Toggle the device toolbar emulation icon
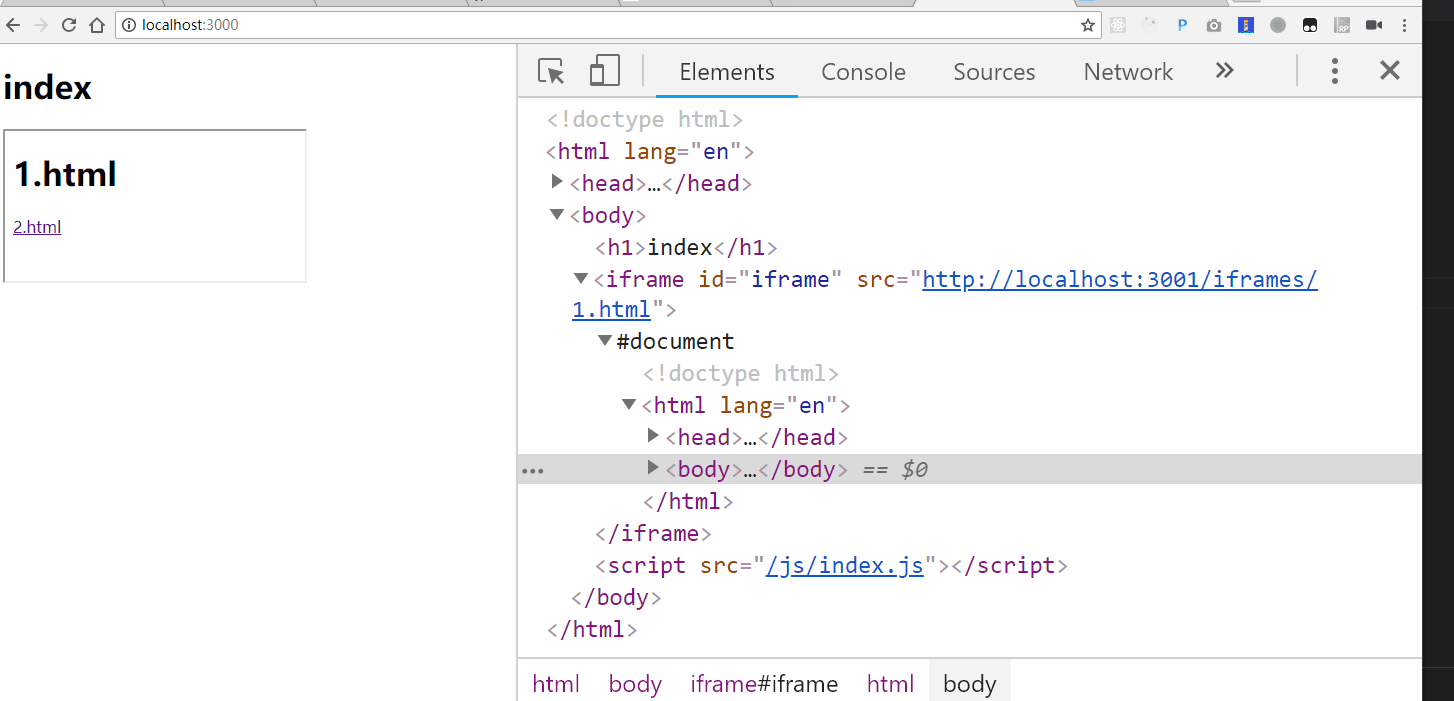The width and height of the screenshot is (1454, 701). coord(603,70)
